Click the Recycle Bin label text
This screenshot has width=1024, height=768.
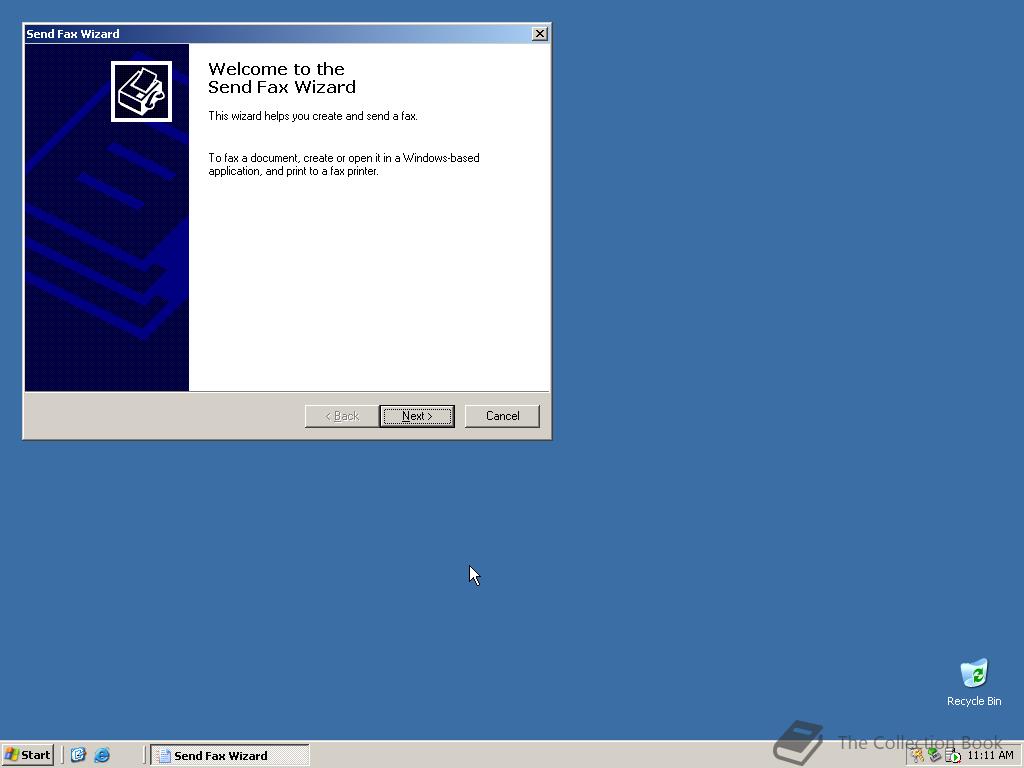coord(974,701)
